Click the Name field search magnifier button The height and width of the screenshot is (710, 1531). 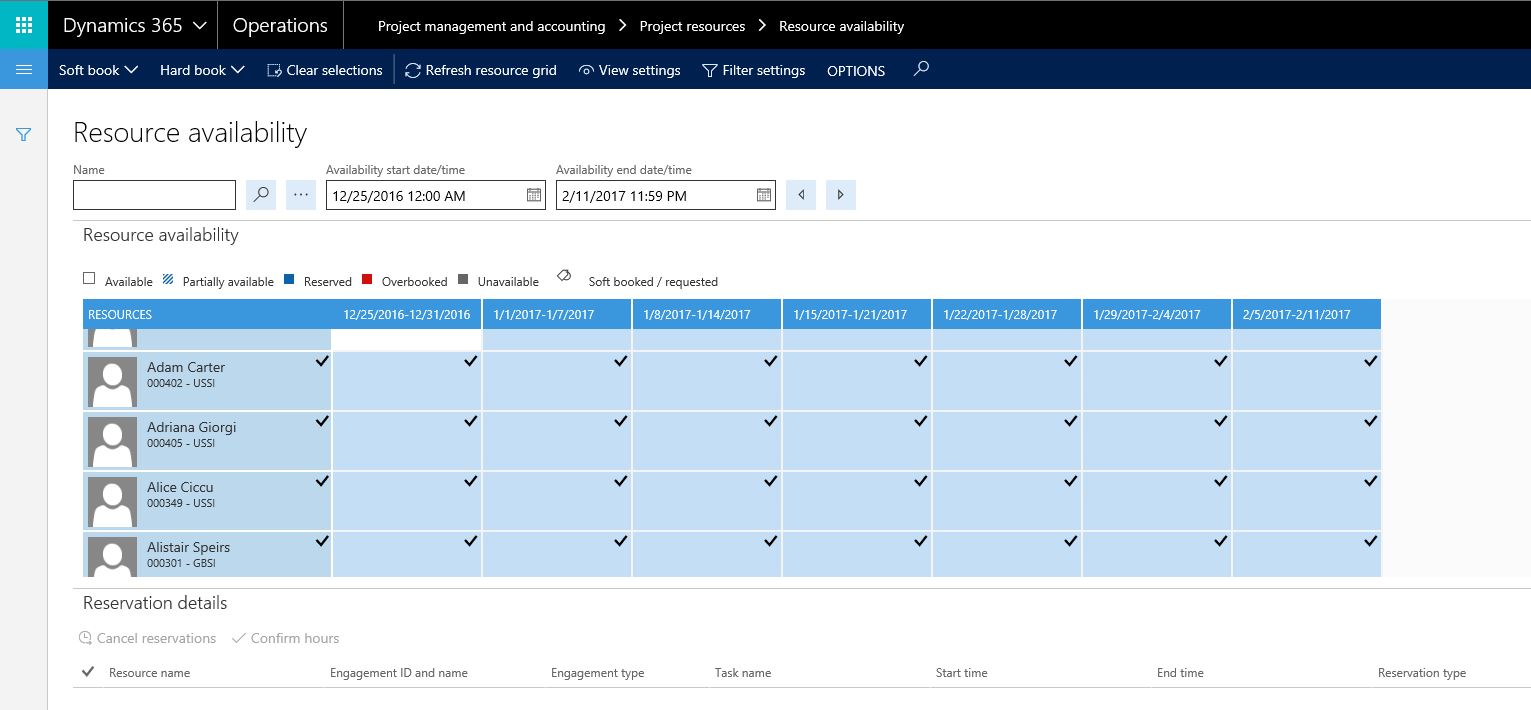click(261, 195)
